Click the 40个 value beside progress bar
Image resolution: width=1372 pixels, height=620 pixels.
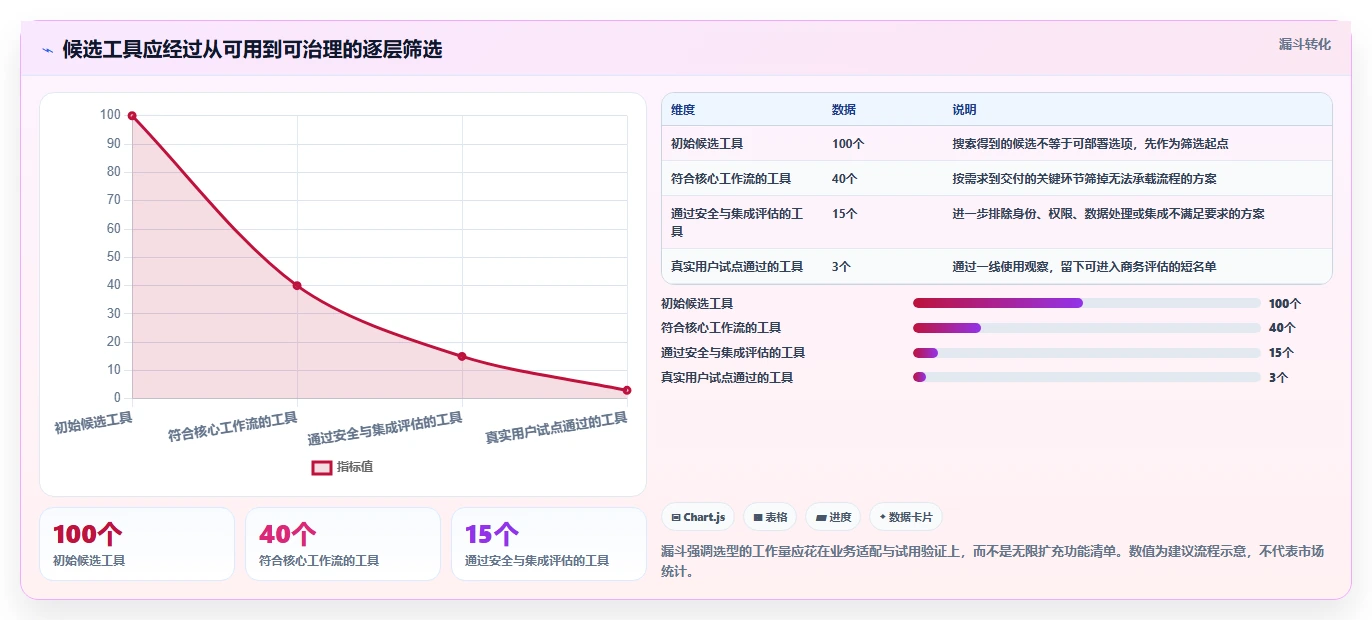(1282, 328)
